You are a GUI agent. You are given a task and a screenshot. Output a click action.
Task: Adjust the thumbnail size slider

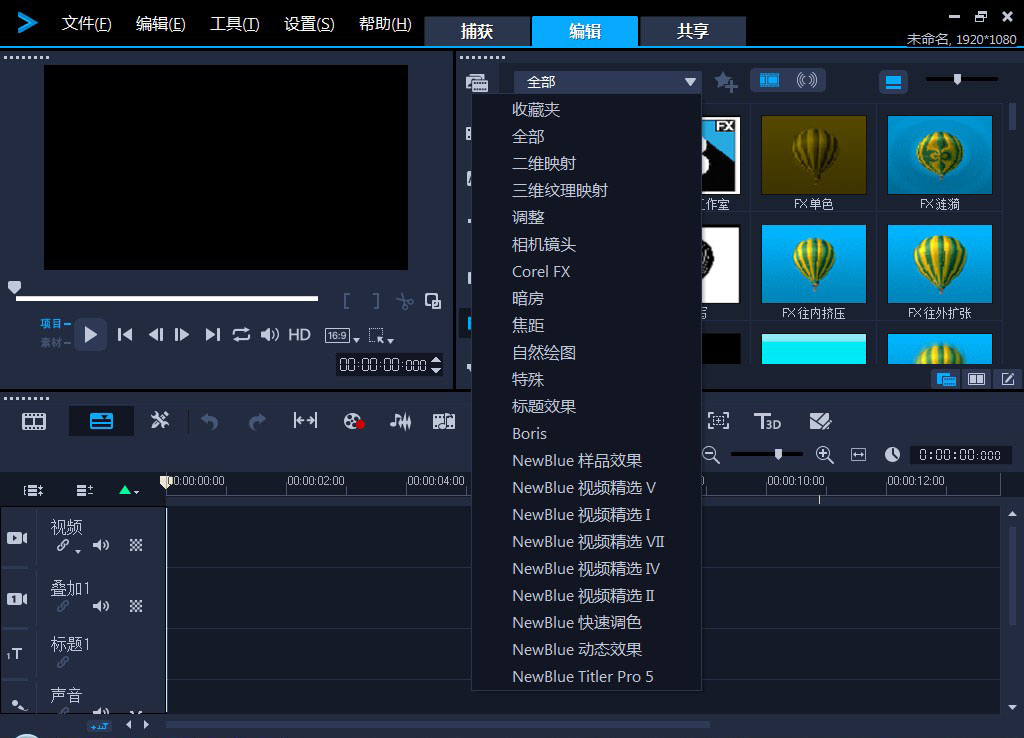click(x=957, y=79)
